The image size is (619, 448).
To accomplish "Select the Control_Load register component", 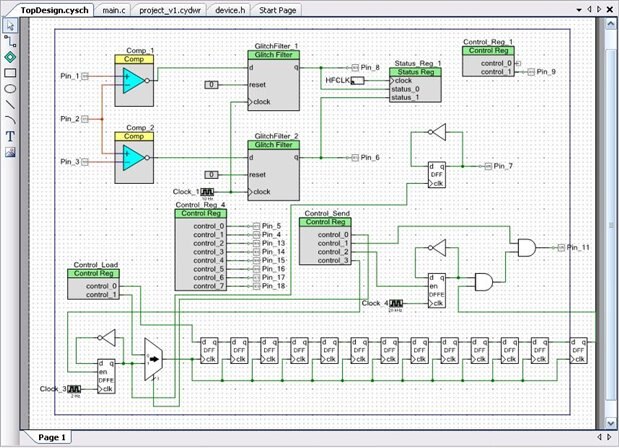I will pos(94,284).
